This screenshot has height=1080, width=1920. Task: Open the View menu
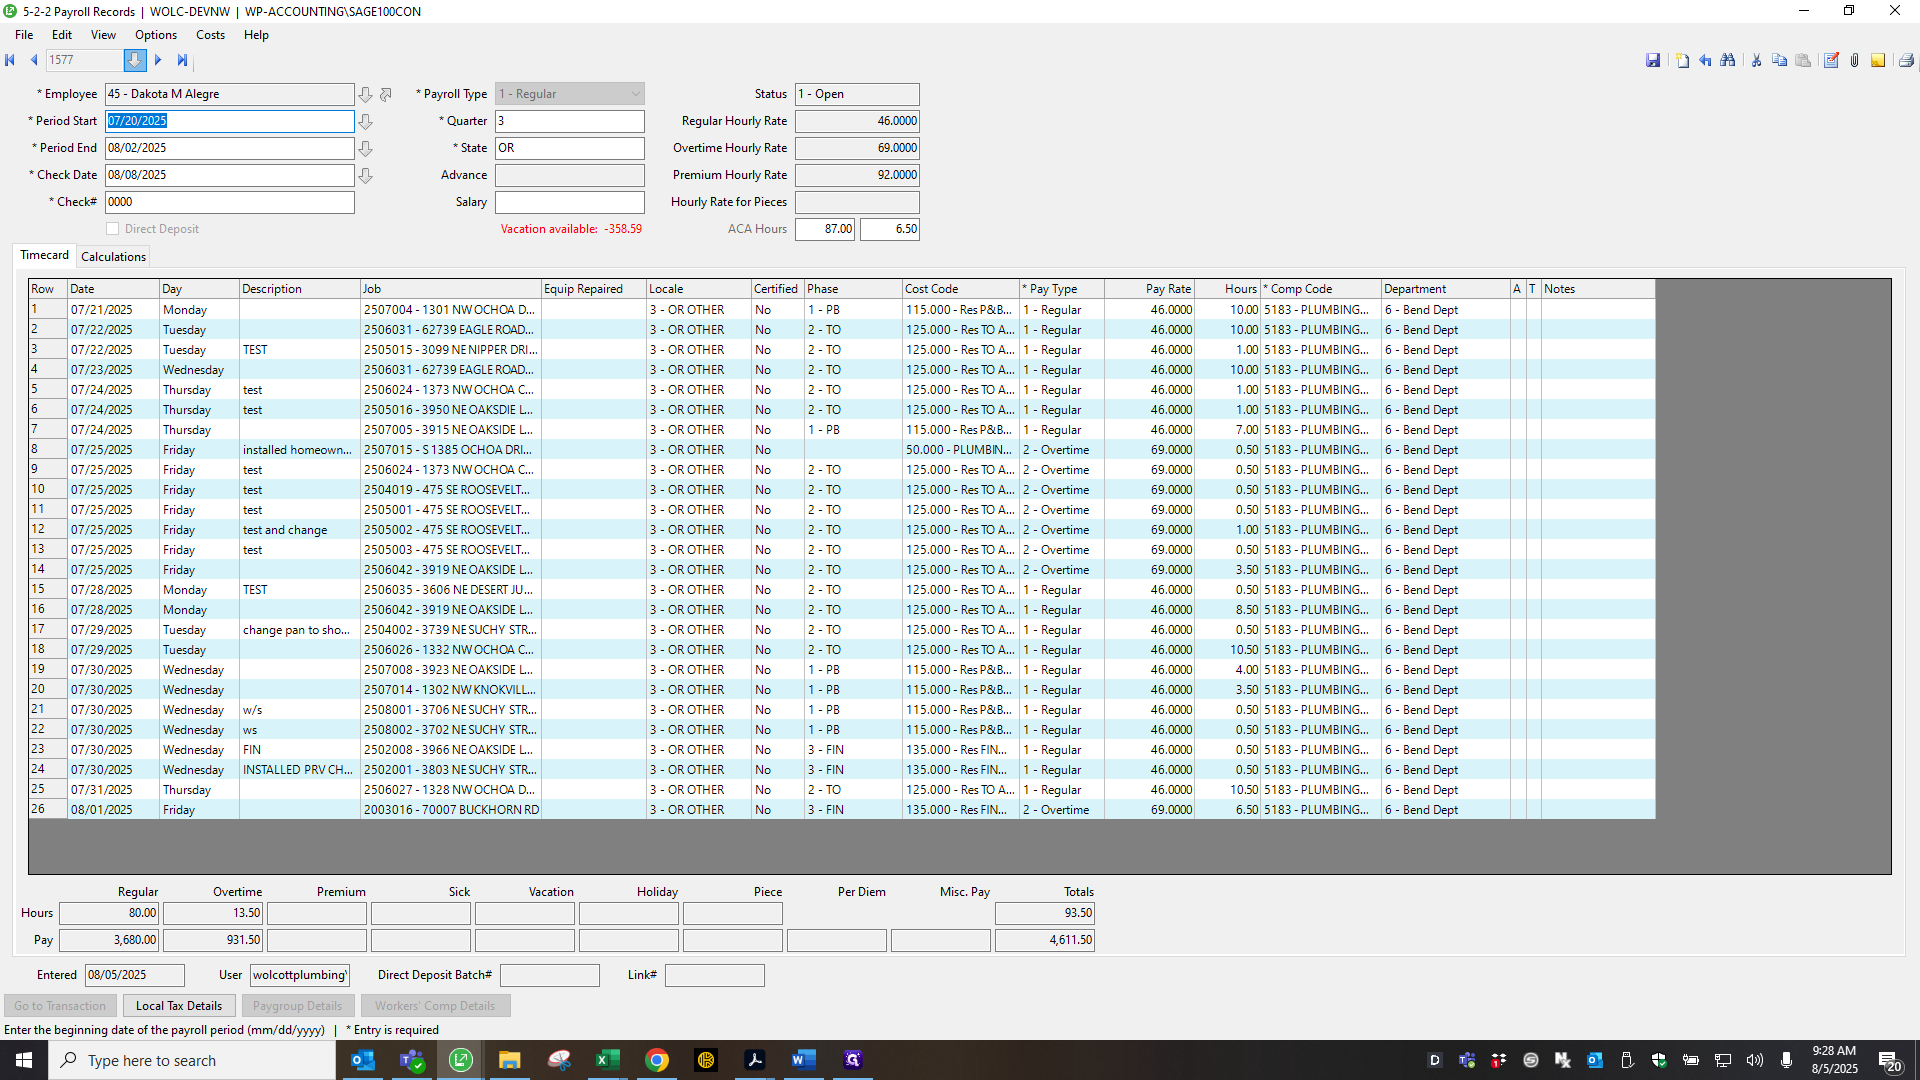pyautogui.click(x=103, y=35)
